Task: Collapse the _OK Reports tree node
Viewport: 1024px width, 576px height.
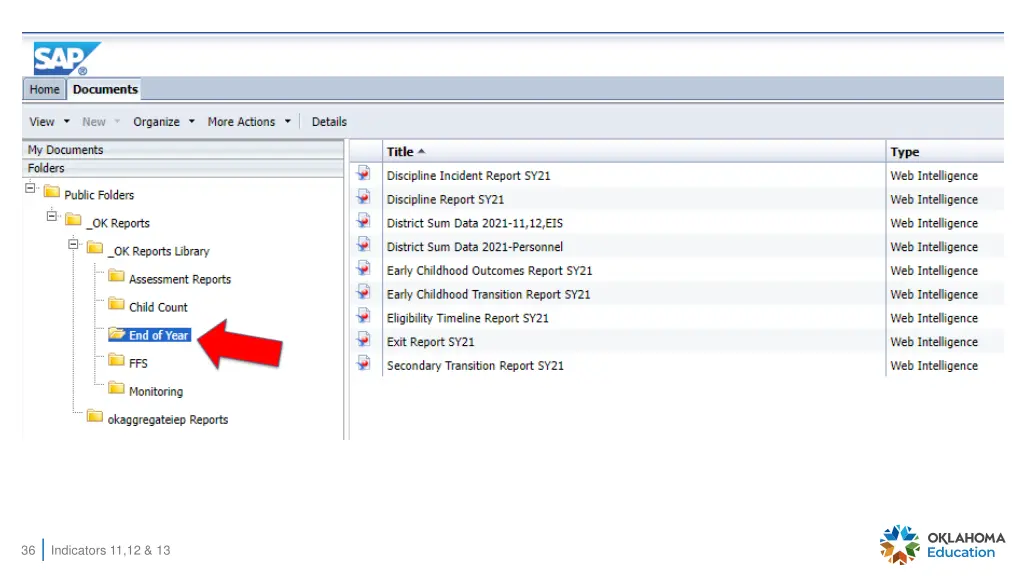Action: coord(52,216)
